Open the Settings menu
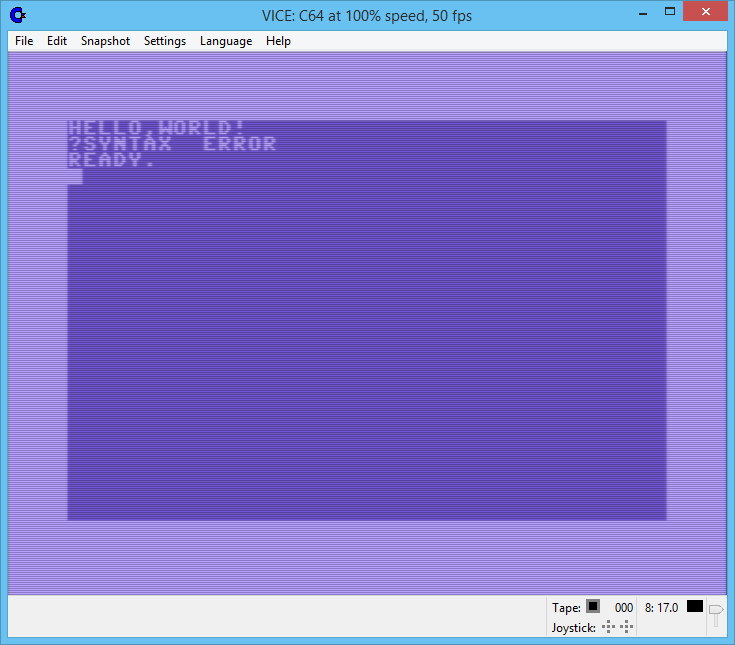735x645 pixels. (x=165, y=41)
